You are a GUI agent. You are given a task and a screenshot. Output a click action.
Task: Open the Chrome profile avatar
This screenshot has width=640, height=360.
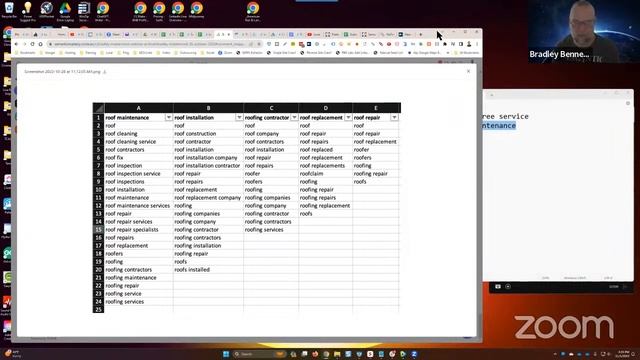coord(469,44)
